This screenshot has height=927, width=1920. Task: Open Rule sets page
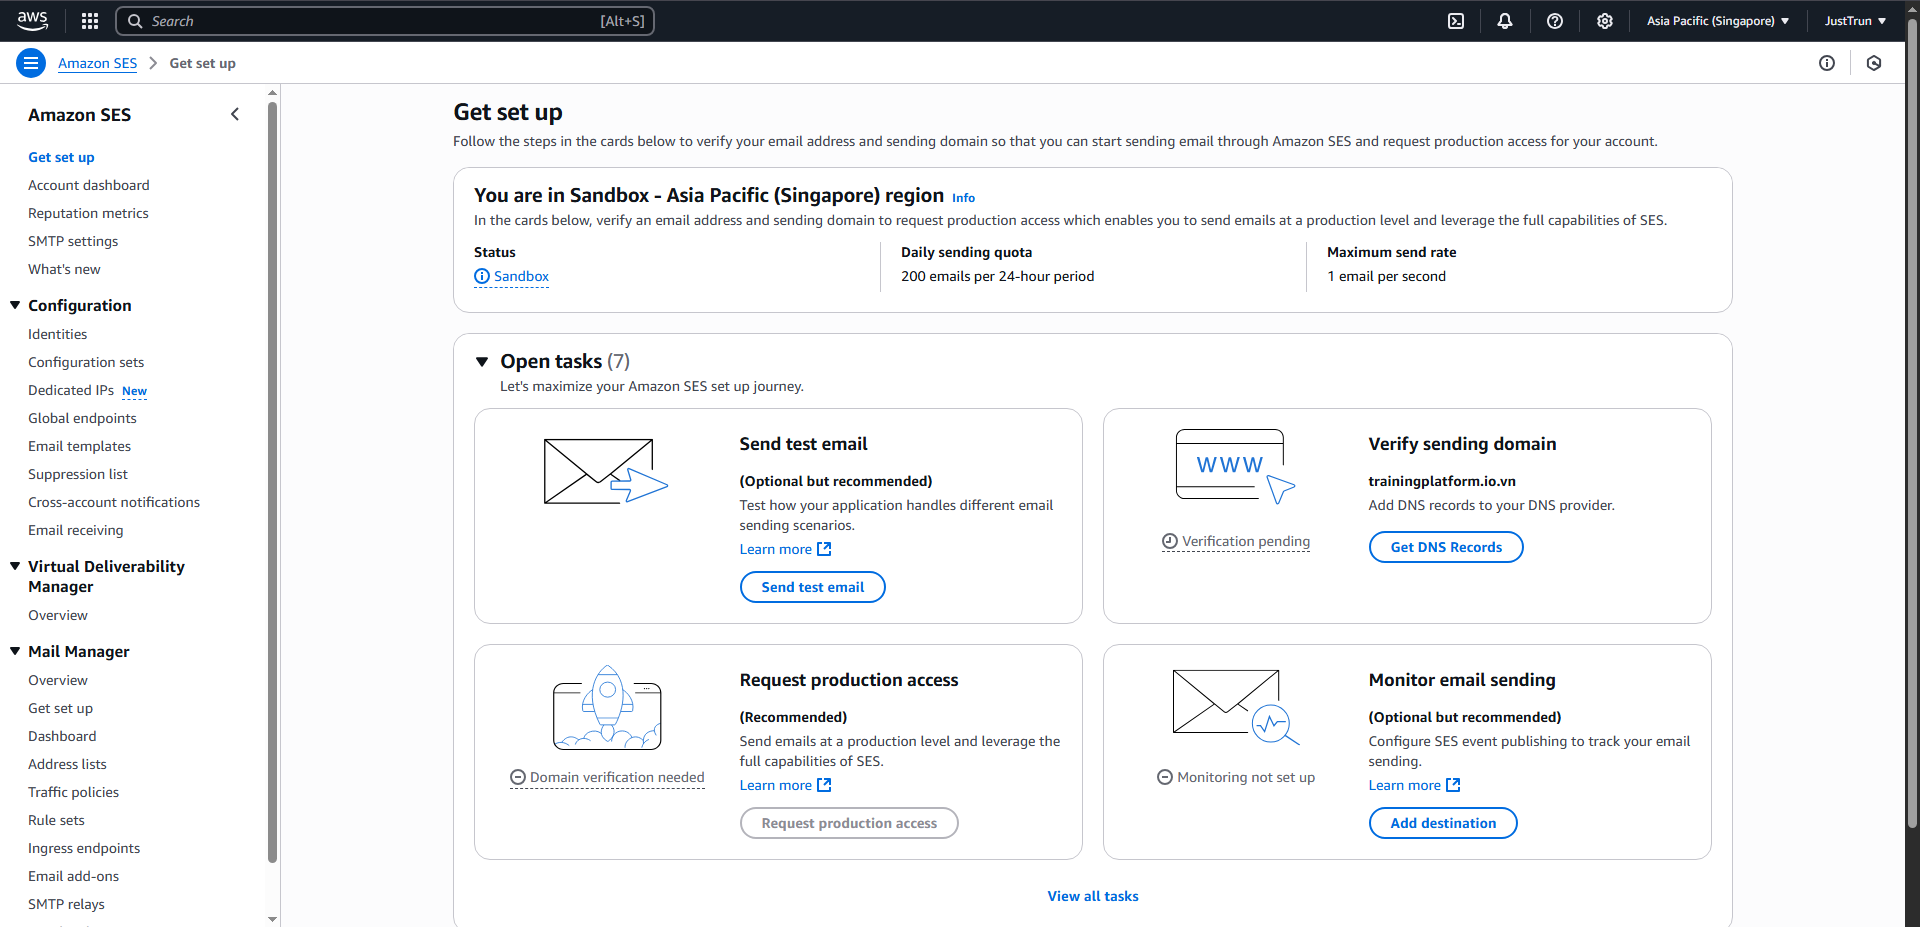tap(56, 820)
